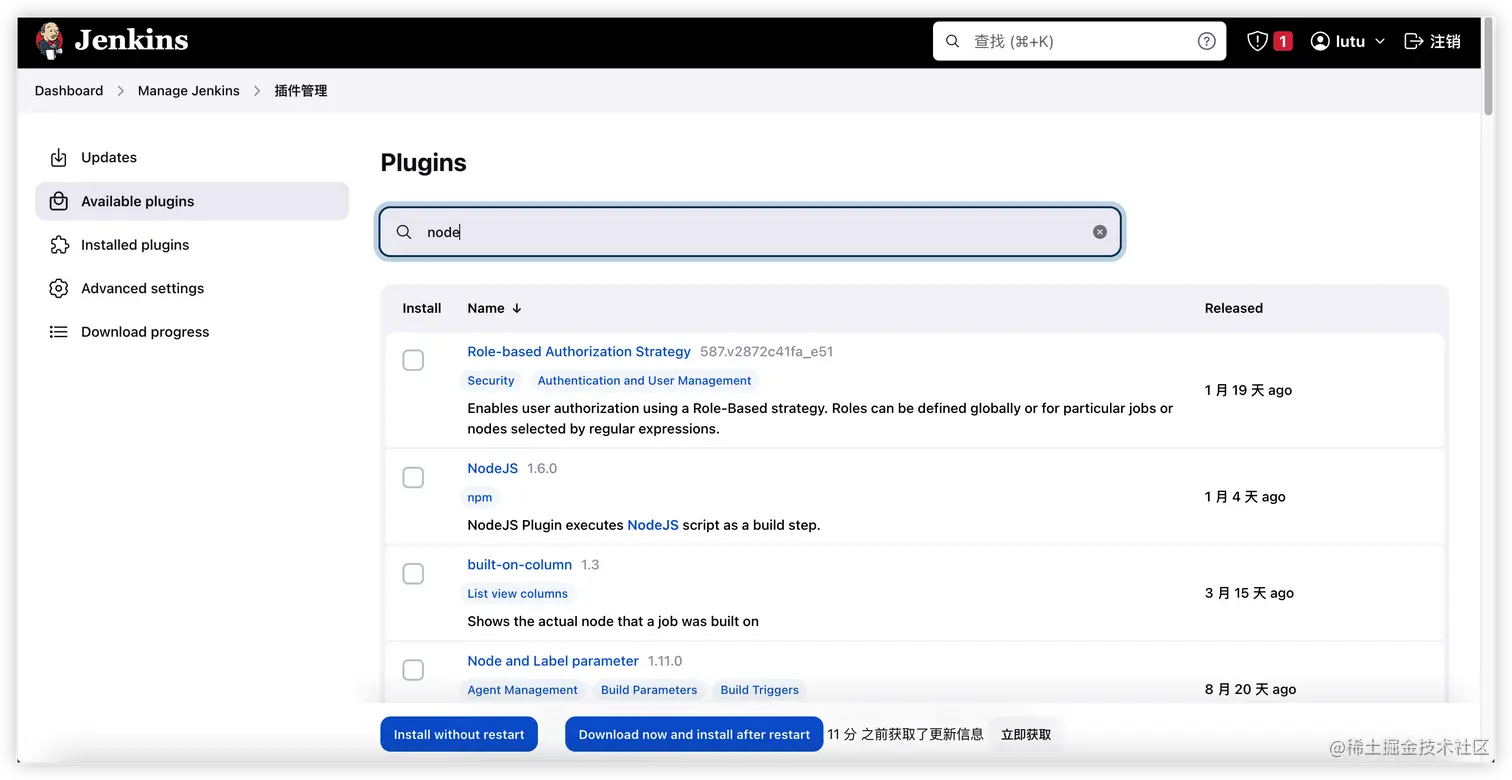
Task: Open Installed plugins section
Action: (192, 245)
